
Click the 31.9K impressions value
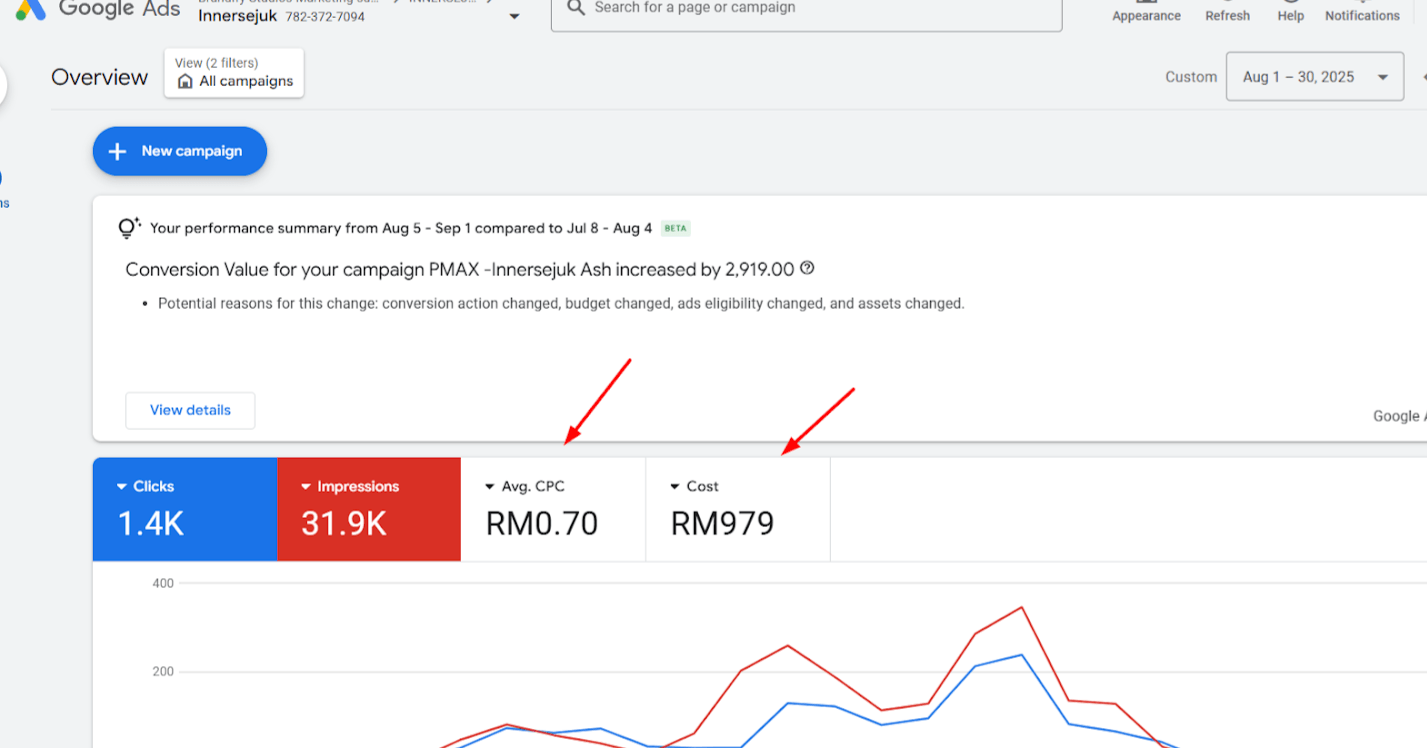(x=344, y=524)
